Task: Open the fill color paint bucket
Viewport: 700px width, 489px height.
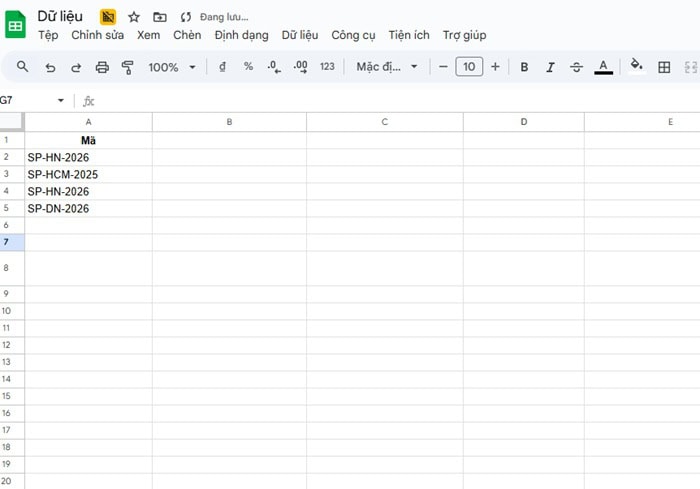Action: pyautogui.click(x=635, y=67)
